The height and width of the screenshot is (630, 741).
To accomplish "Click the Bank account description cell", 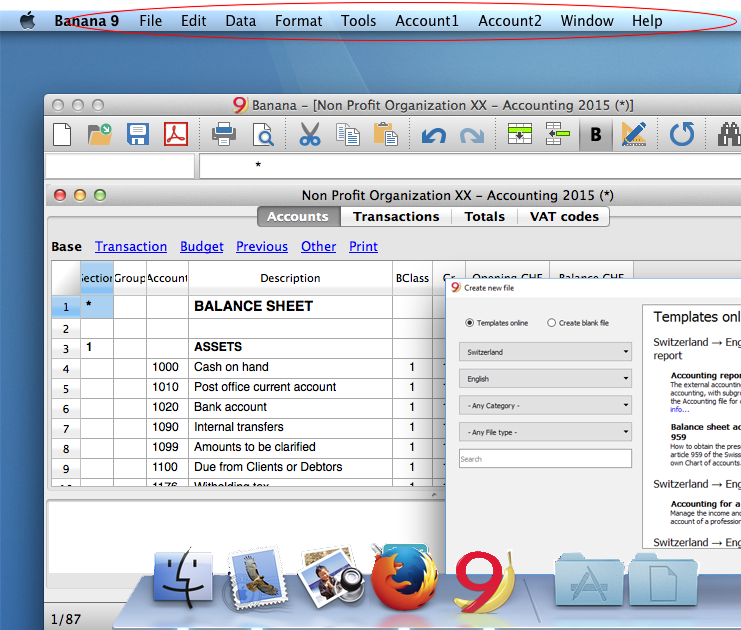I will (290, 407).
